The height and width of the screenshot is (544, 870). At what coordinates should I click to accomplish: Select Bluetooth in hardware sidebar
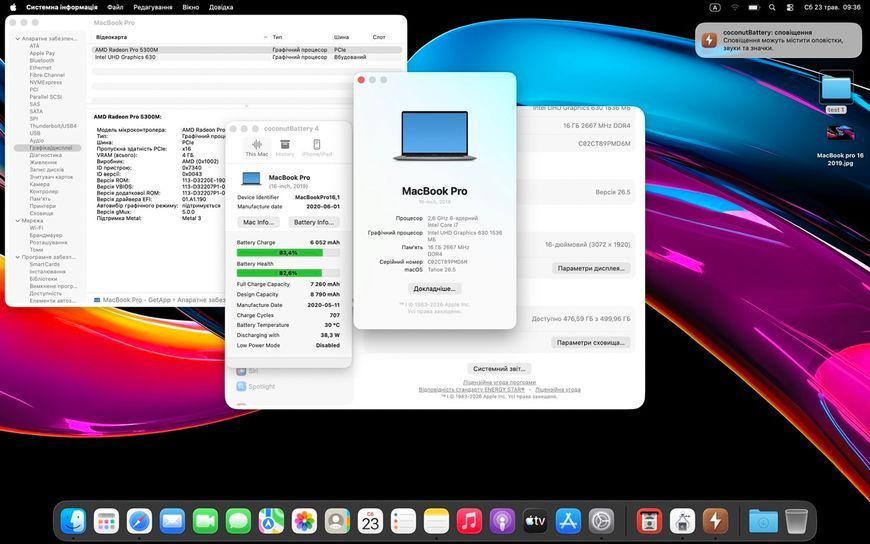(42, 61)
